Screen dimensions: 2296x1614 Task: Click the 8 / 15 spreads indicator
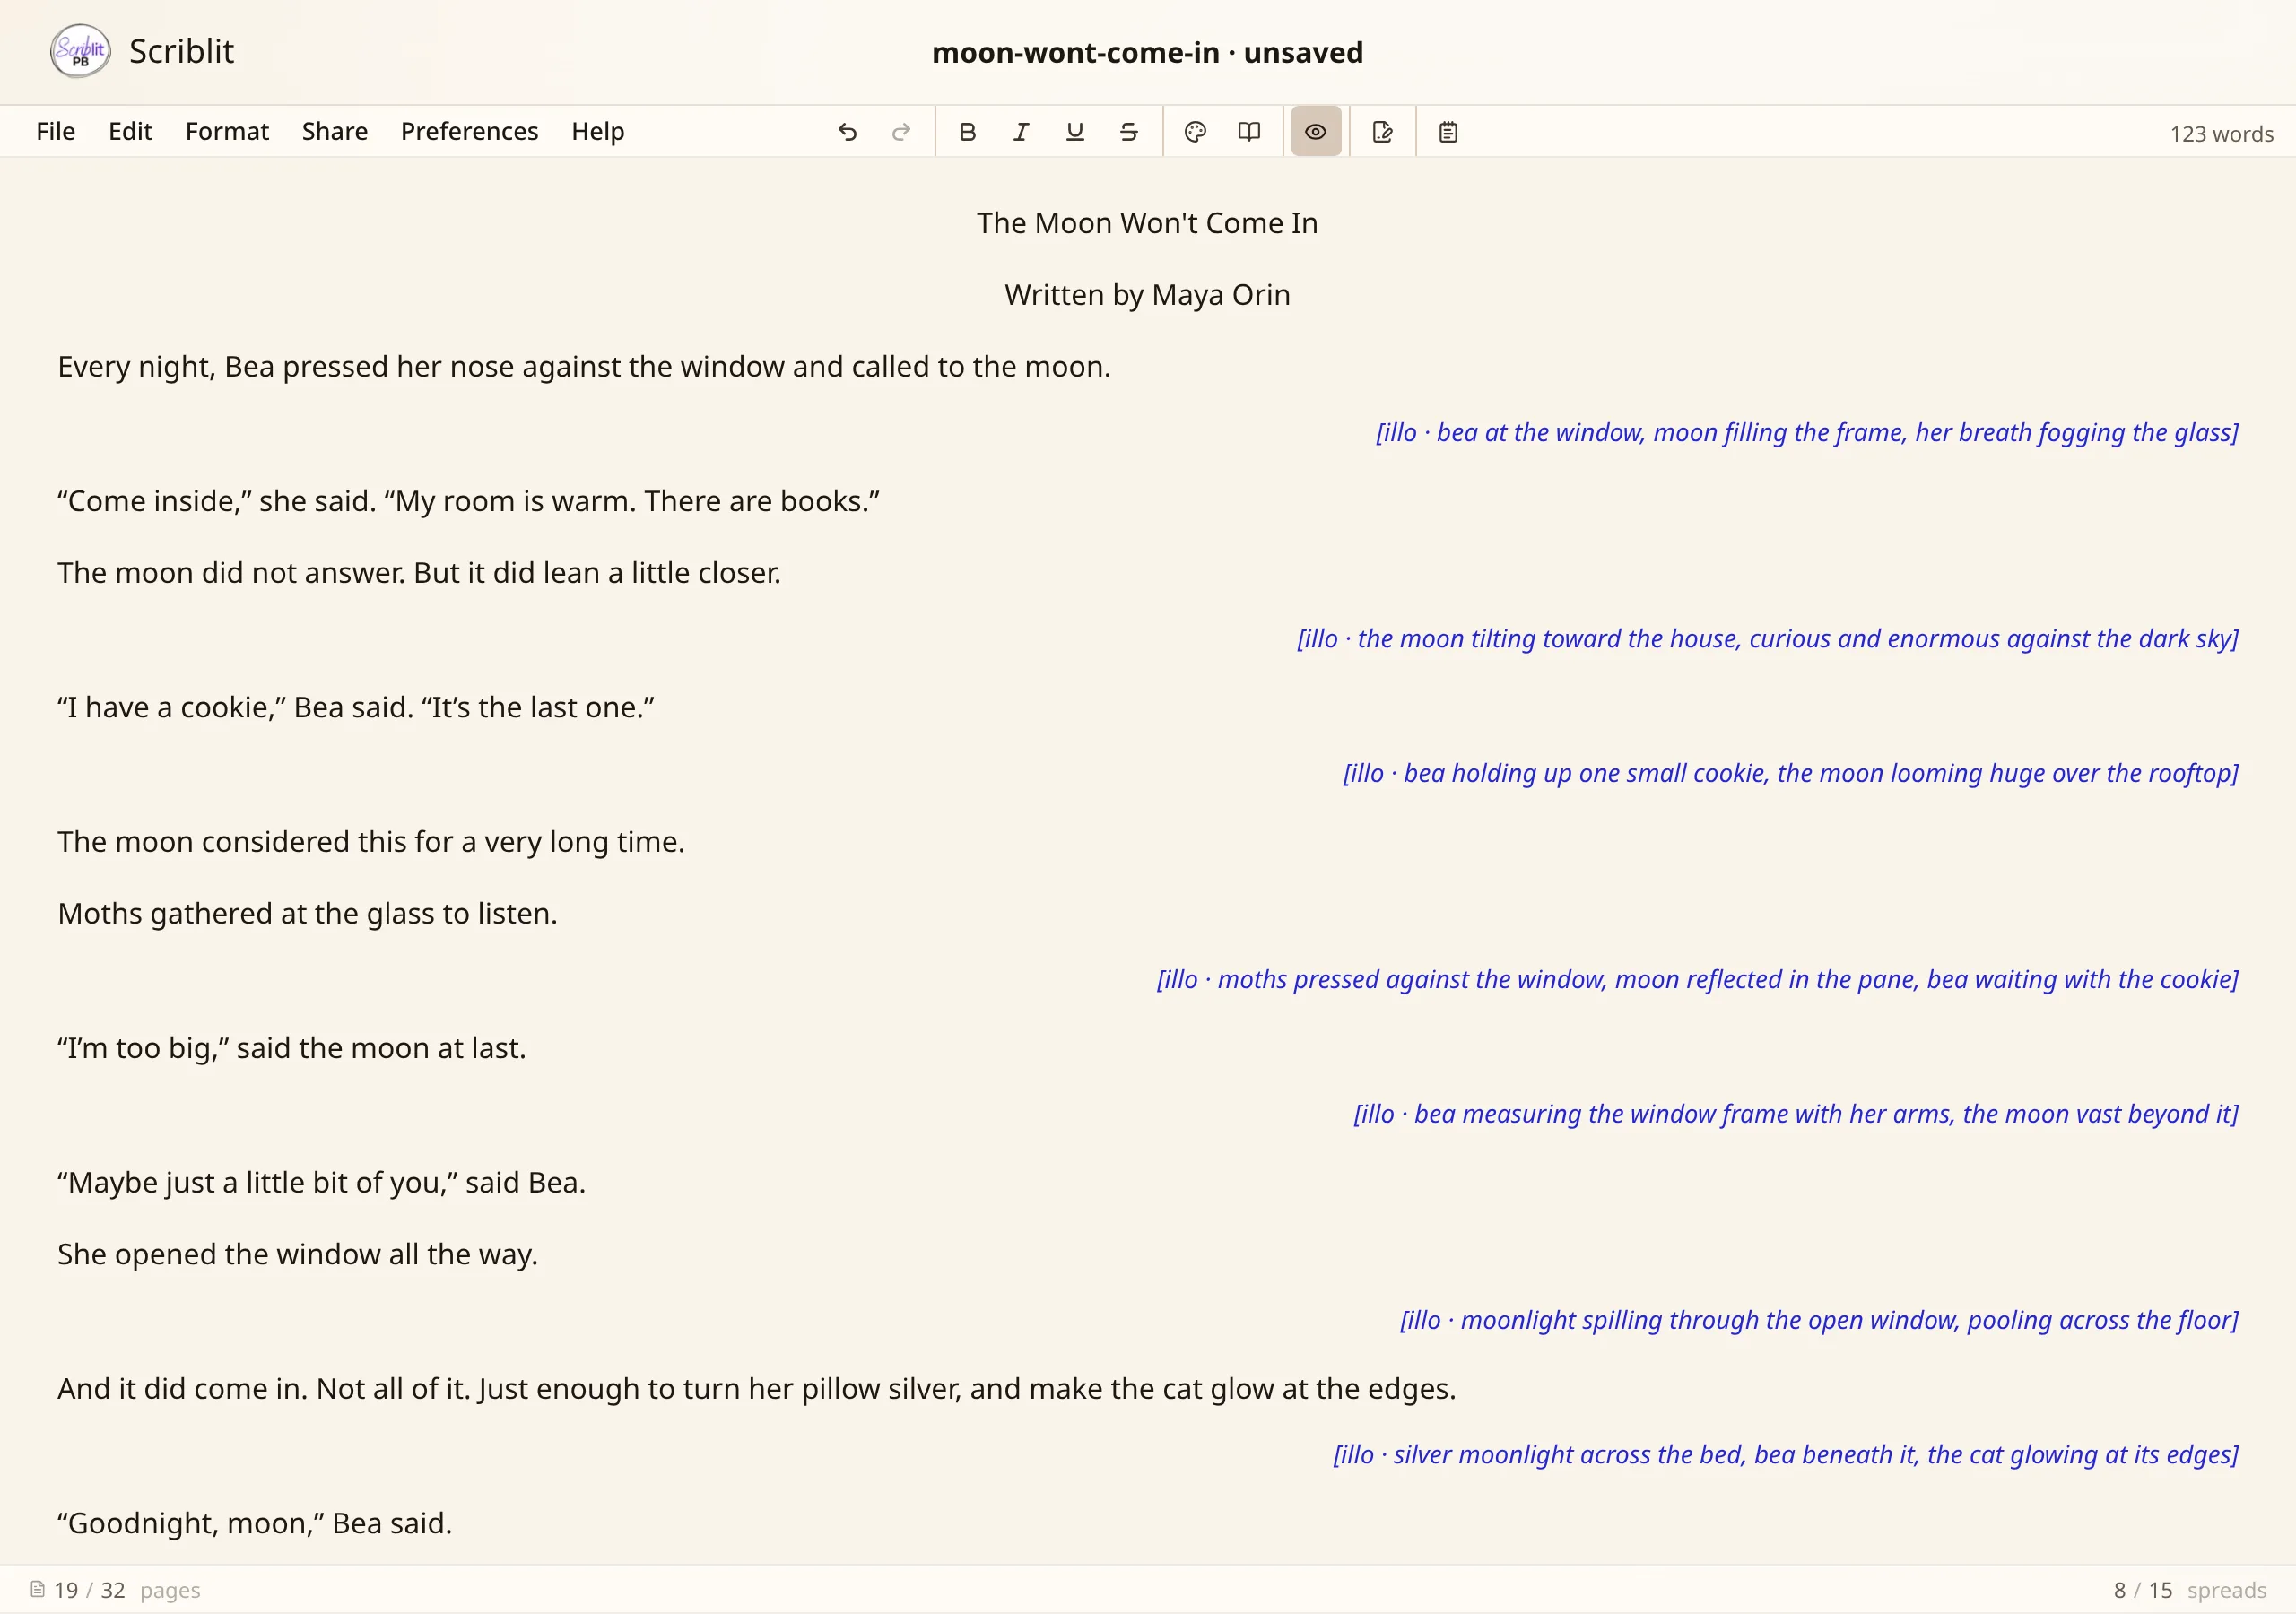[x=2190, y=1590]
